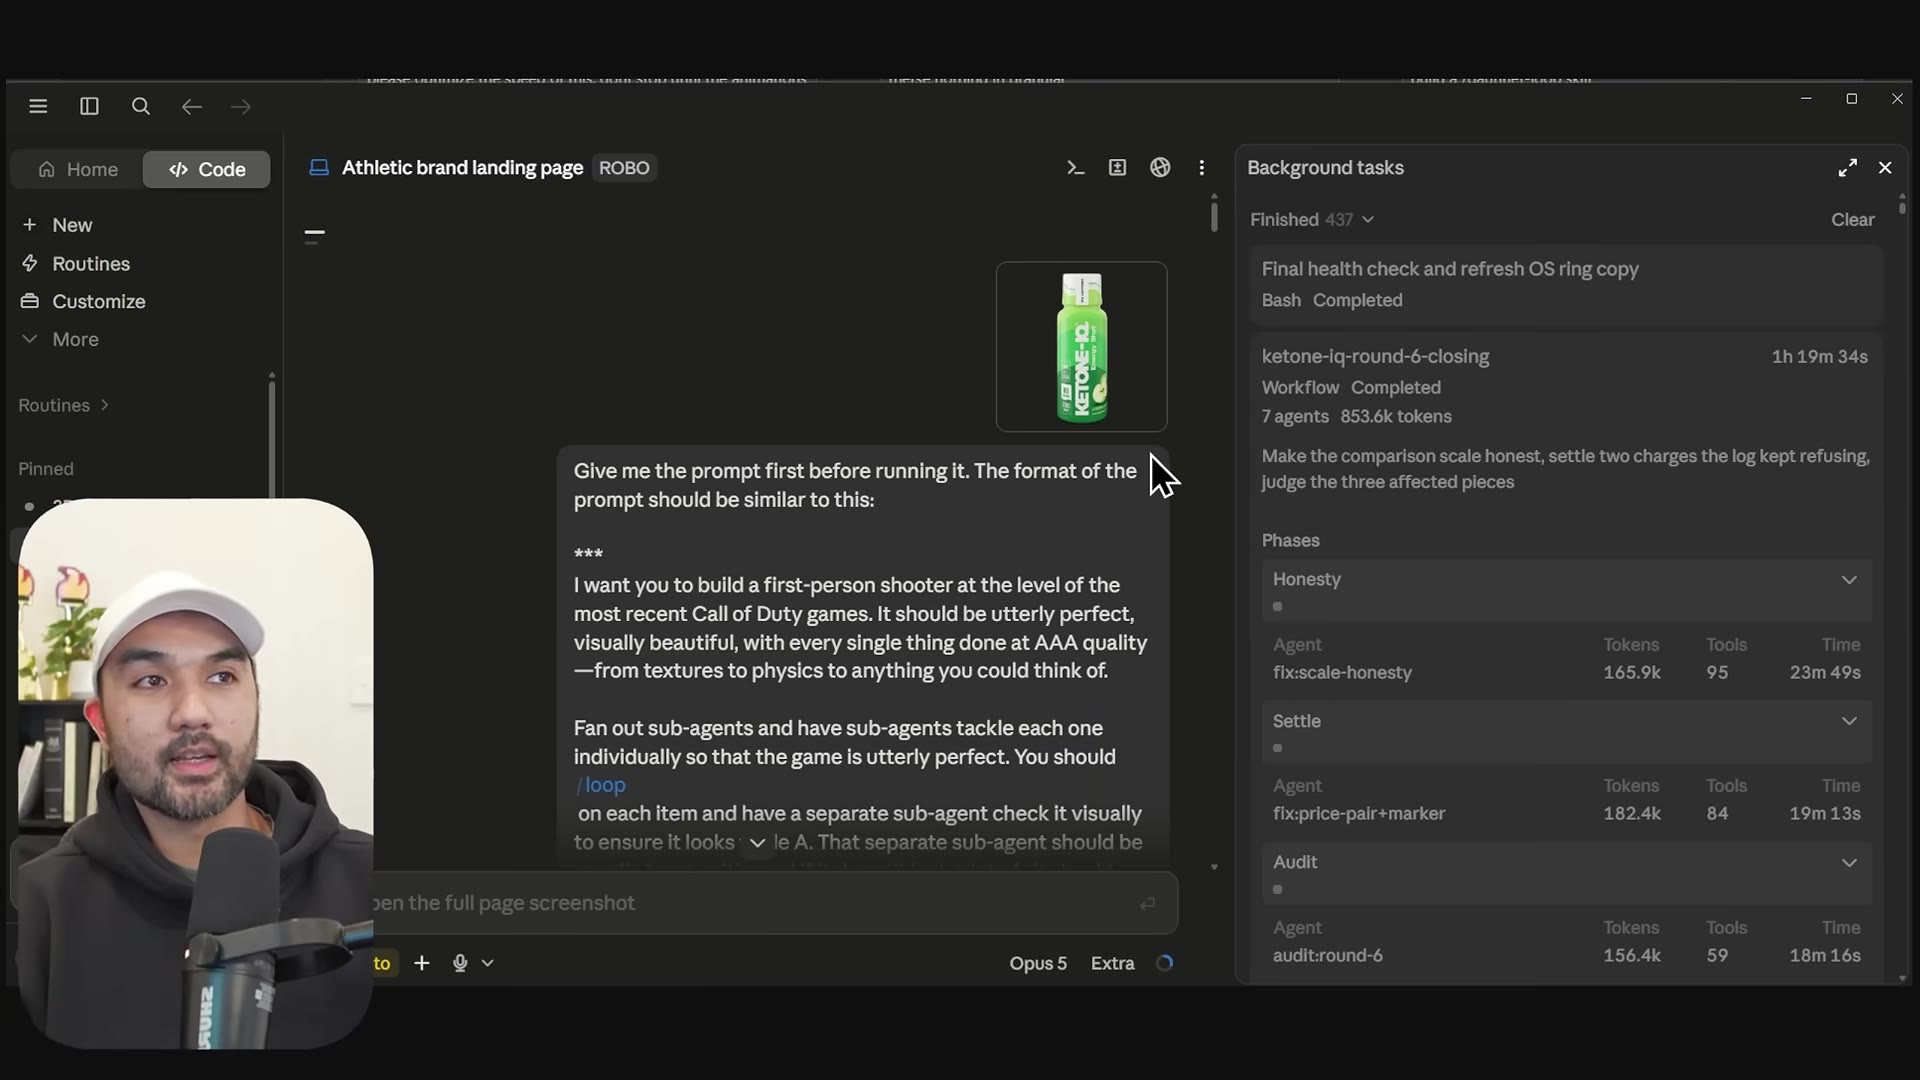Click the ROBO project tag
1920x1080 pixels.
coord(624,168)
